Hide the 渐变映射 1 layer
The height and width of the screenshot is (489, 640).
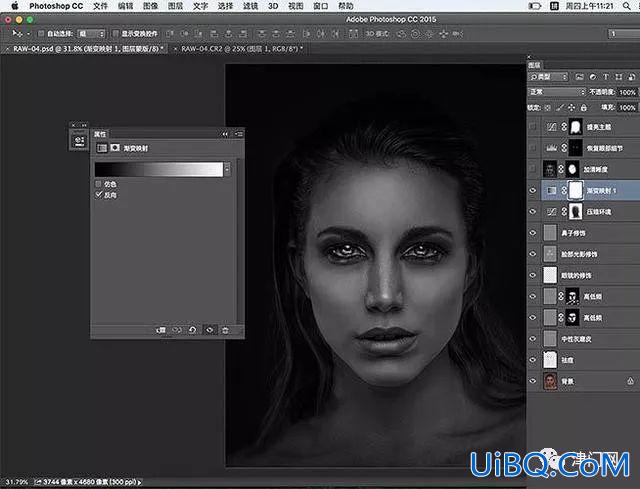[x=533, y=191]
